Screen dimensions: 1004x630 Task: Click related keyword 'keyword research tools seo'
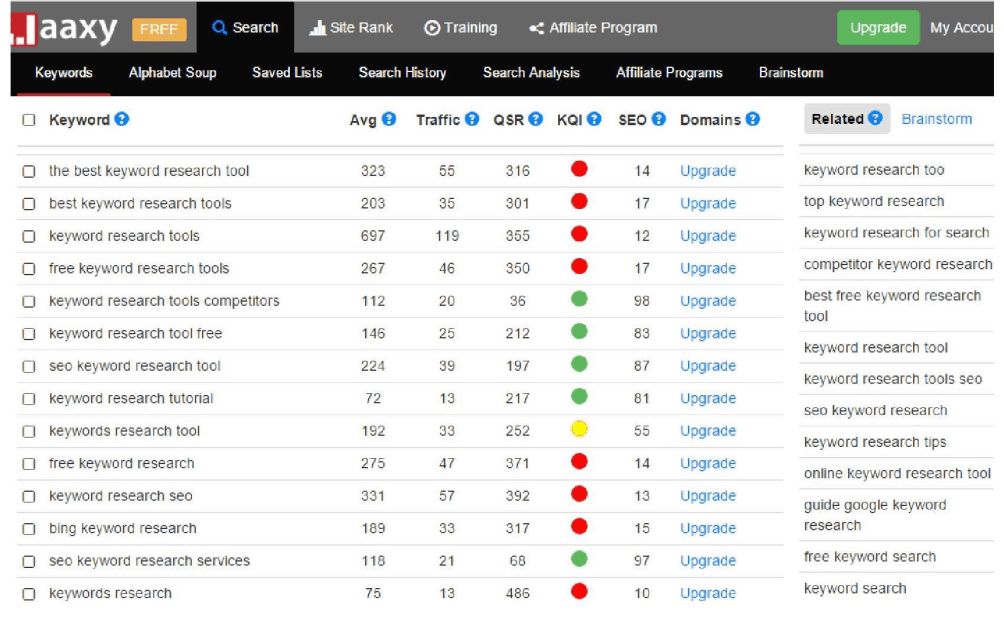(x=893, y=379)
